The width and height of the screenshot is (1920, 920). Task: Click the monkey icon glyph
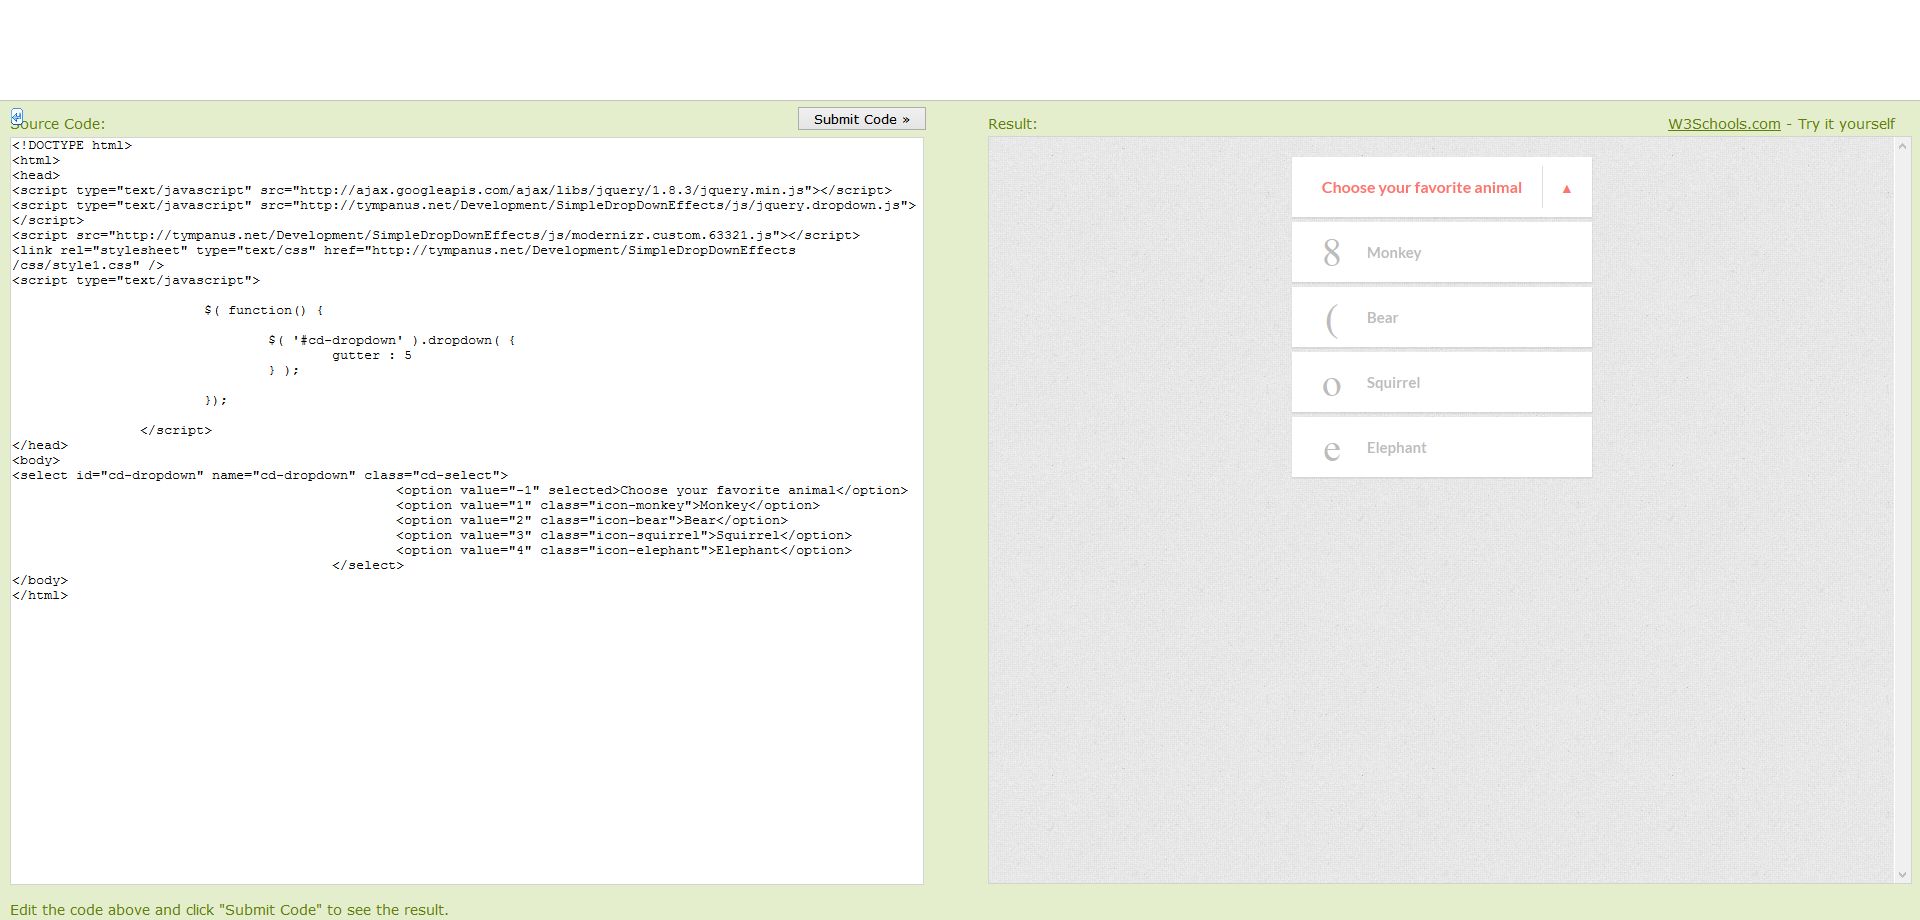1331,253
